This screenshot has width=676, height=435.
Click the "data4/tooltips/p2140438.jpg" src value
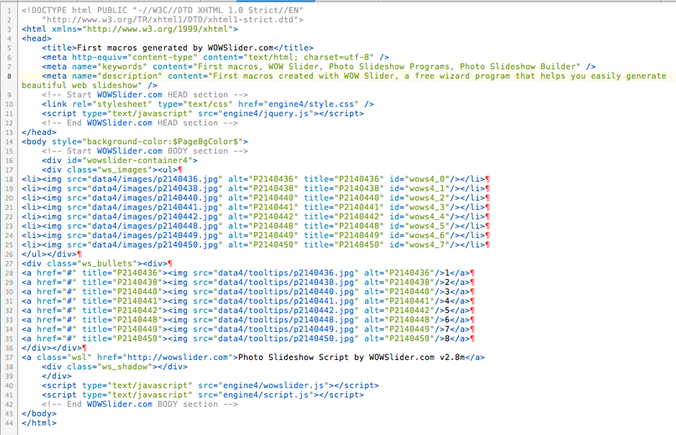point(286,283)
